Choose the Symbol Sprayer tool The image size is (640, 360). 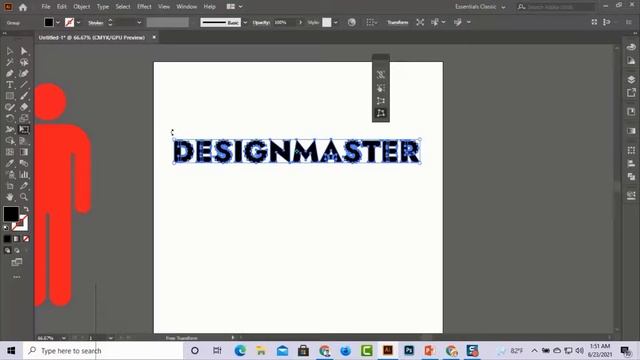click(x=9, y=175)
